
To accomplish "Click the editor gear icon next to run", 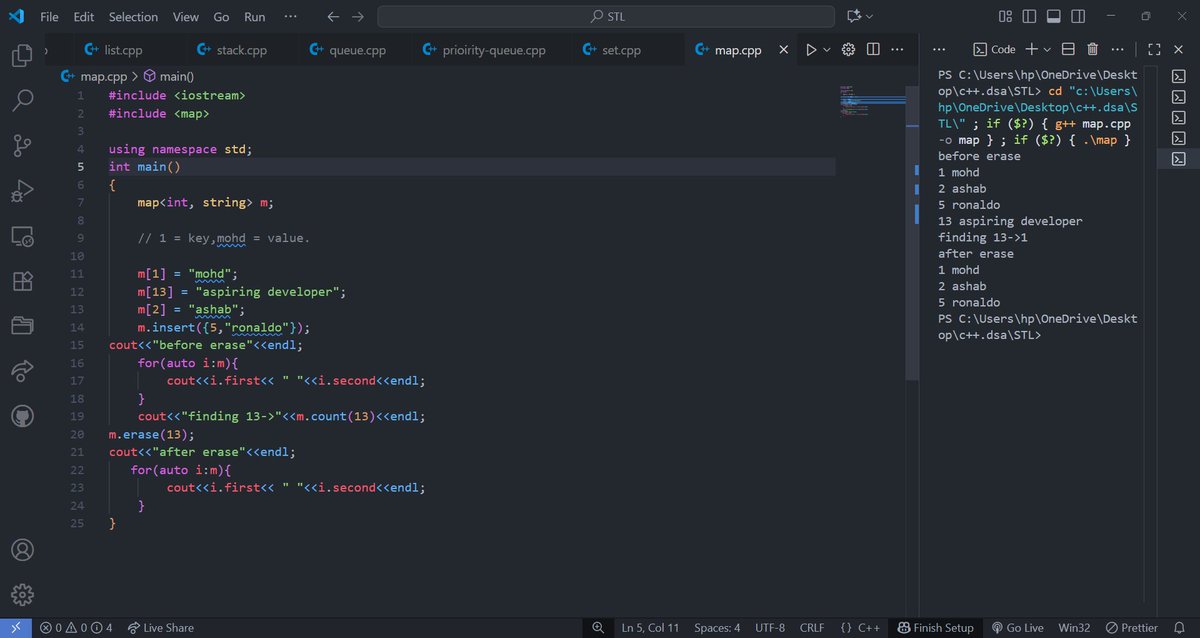I will [848, 50].
